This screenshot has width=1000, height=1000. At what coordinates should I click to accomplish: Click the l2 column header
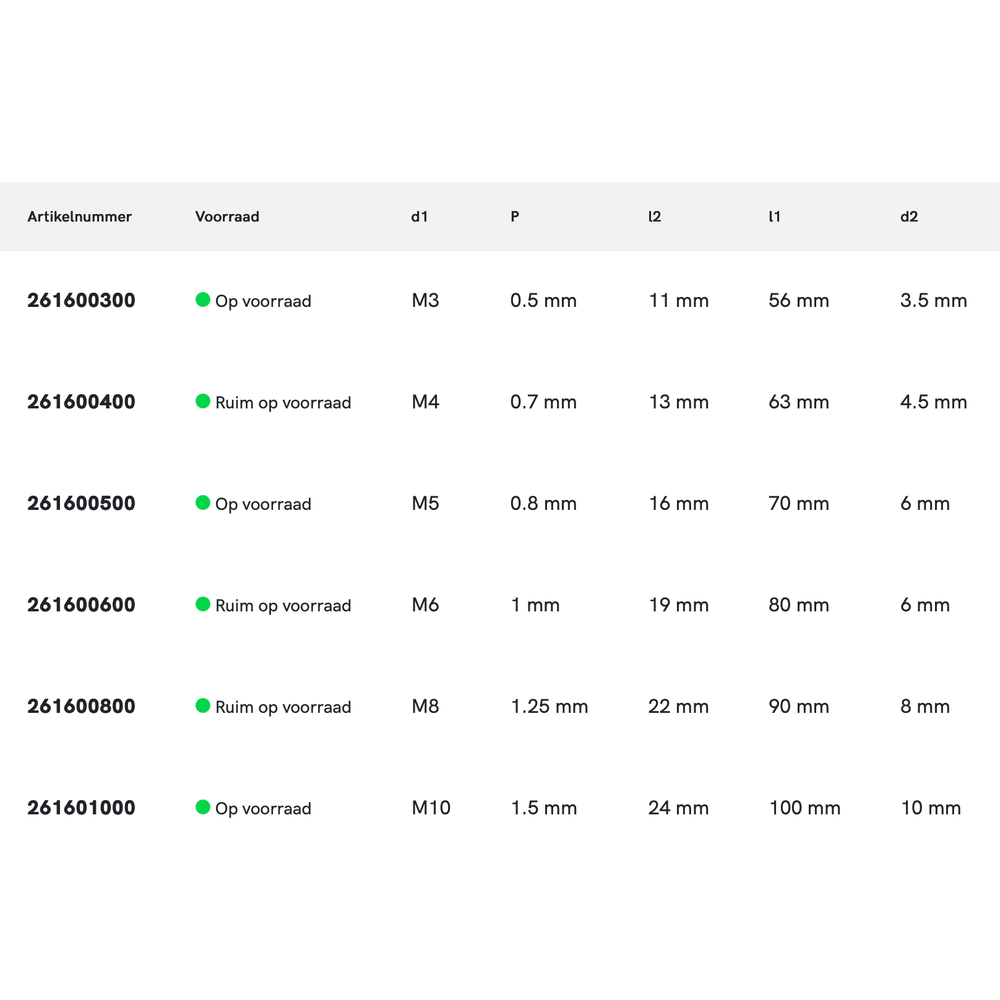point(655,217)
